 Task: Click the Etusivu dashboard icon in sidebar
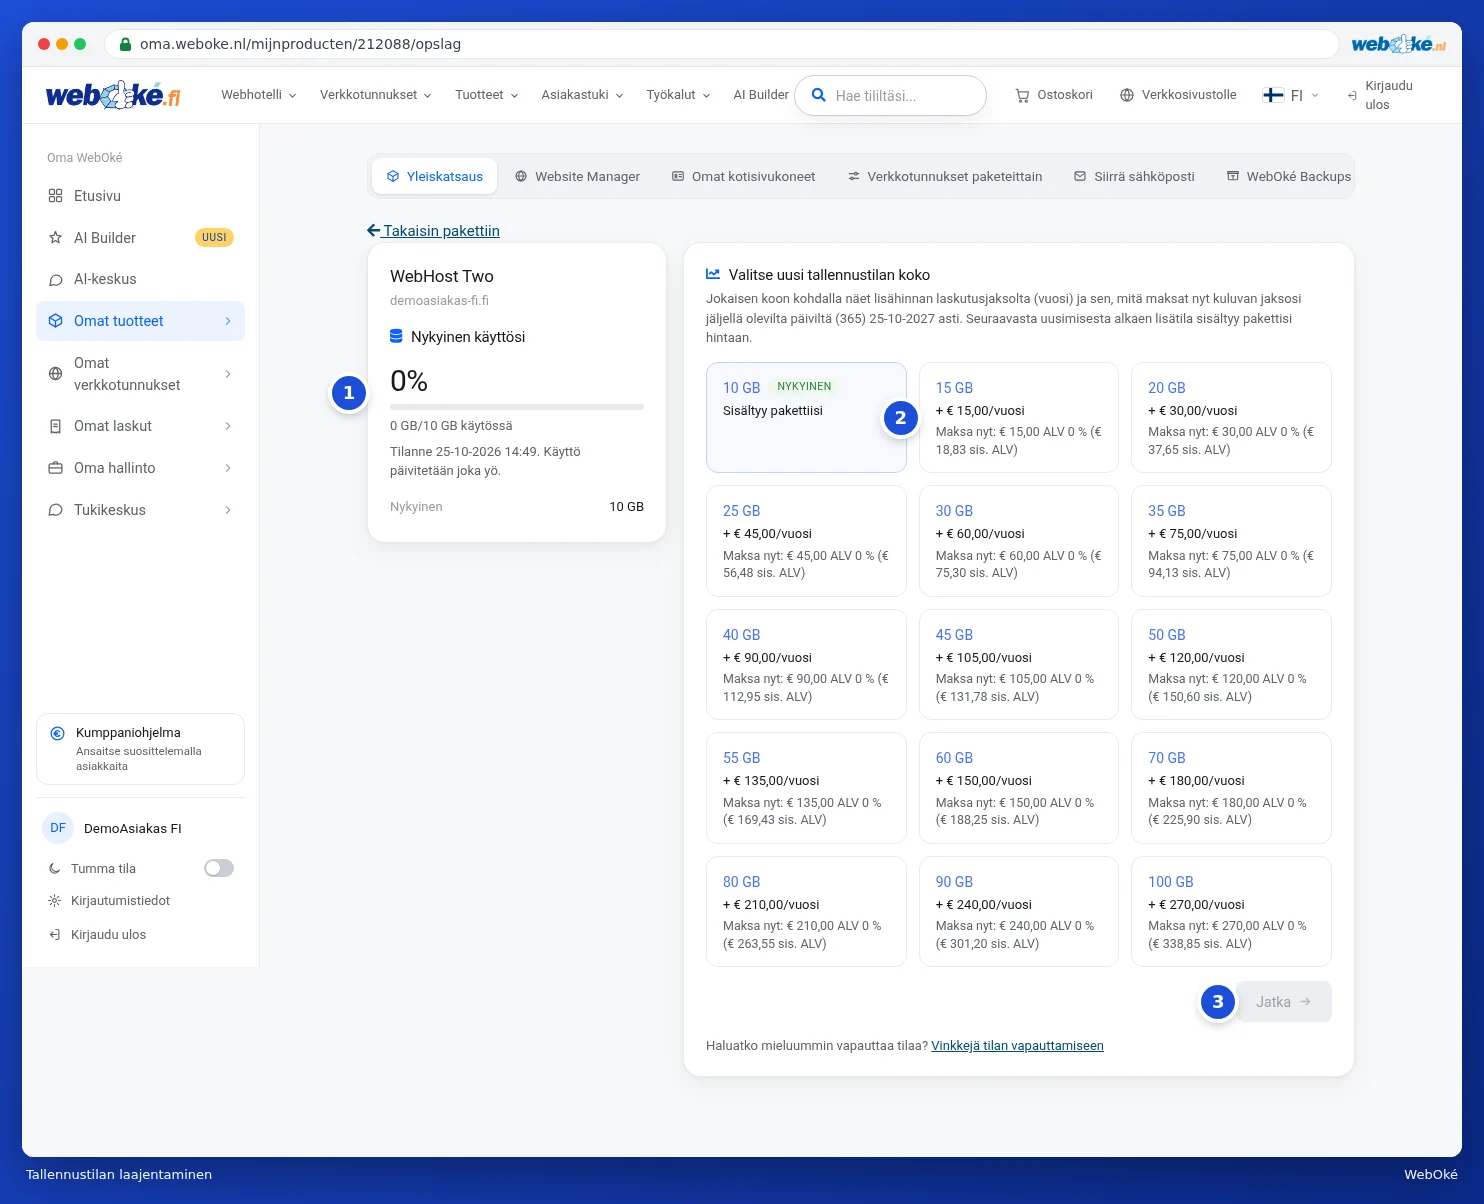click(56, 196)
